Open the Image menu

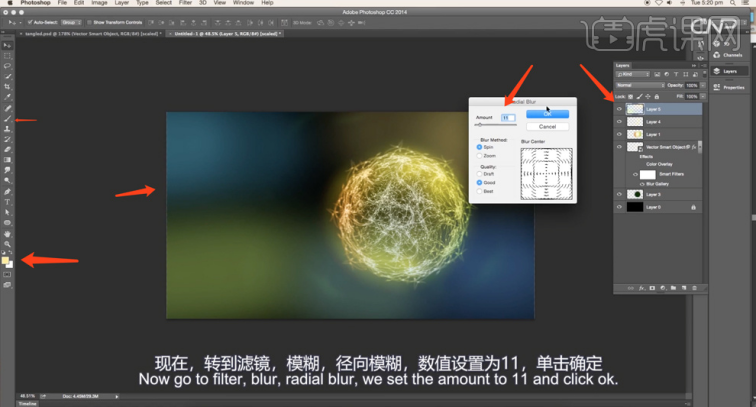[x=99, y=3]
